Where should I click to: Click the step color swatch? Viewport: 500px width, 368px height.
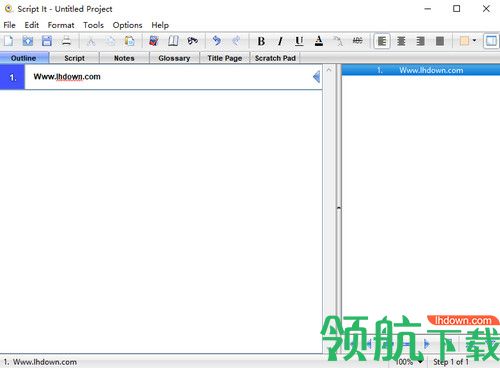coord(464,41)
